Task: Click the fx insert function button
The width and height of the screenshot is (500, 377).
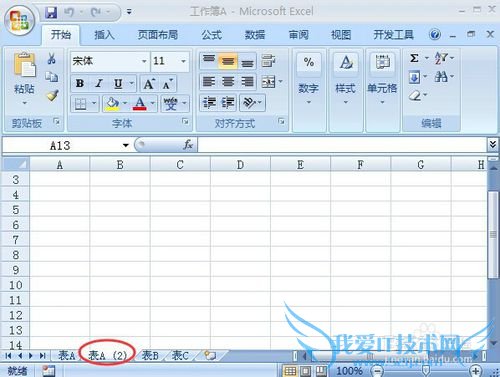Action: click(x=188, y=145)
